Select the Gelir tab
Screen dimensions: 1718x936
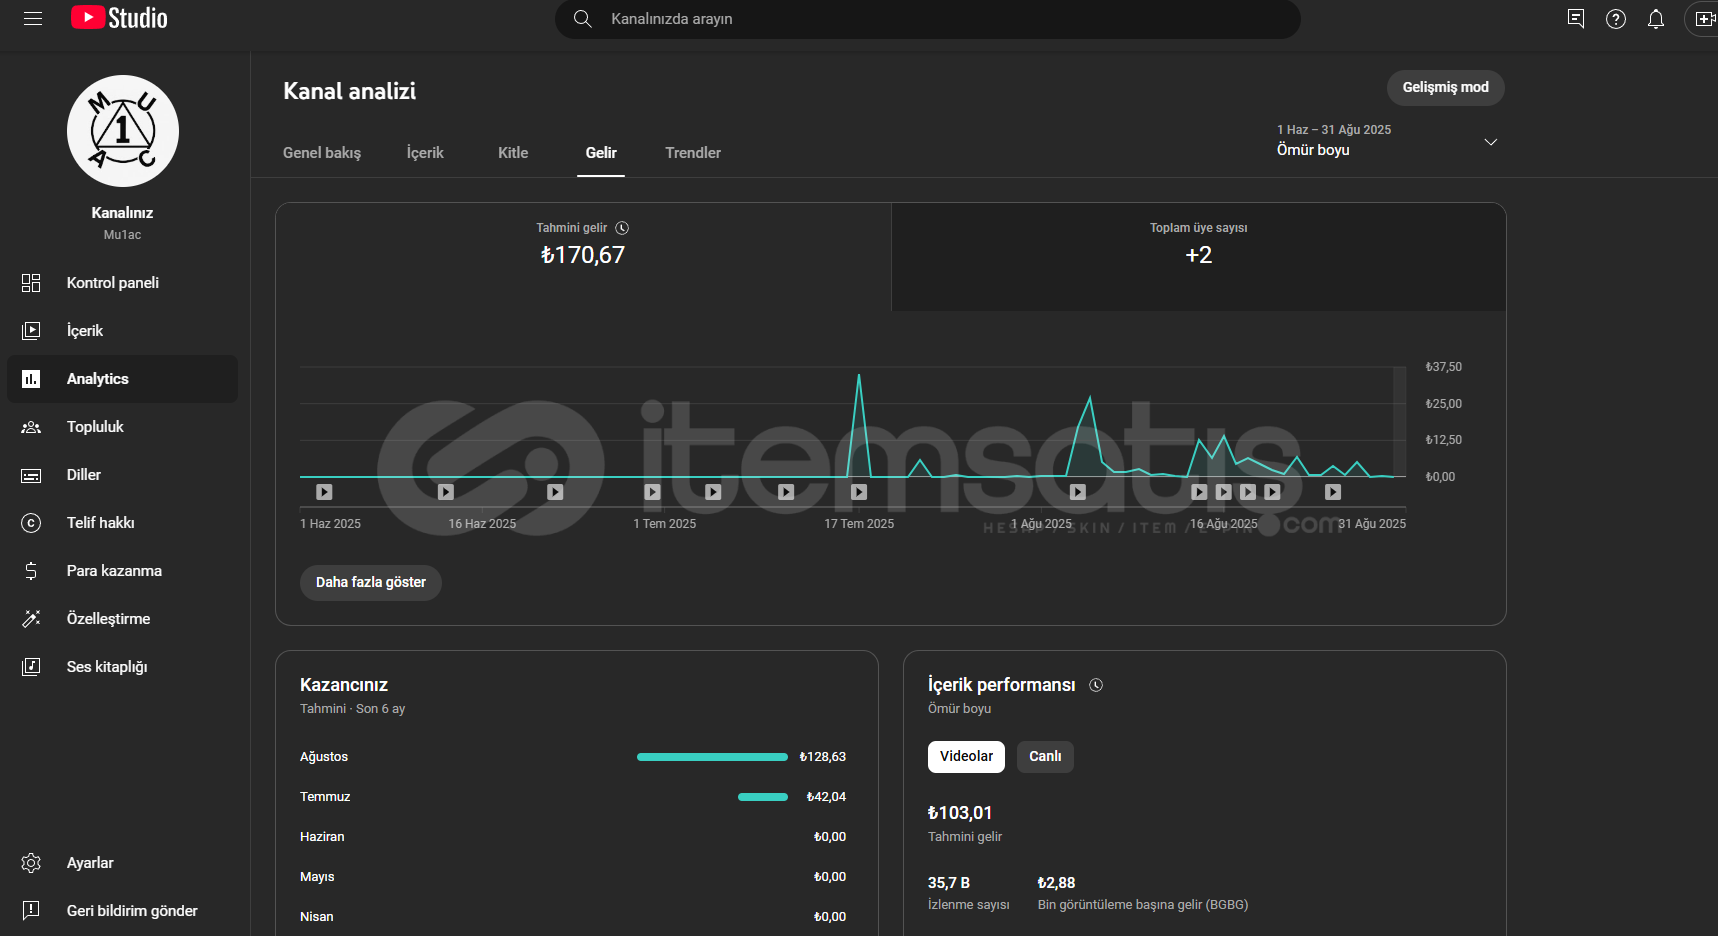601,153
